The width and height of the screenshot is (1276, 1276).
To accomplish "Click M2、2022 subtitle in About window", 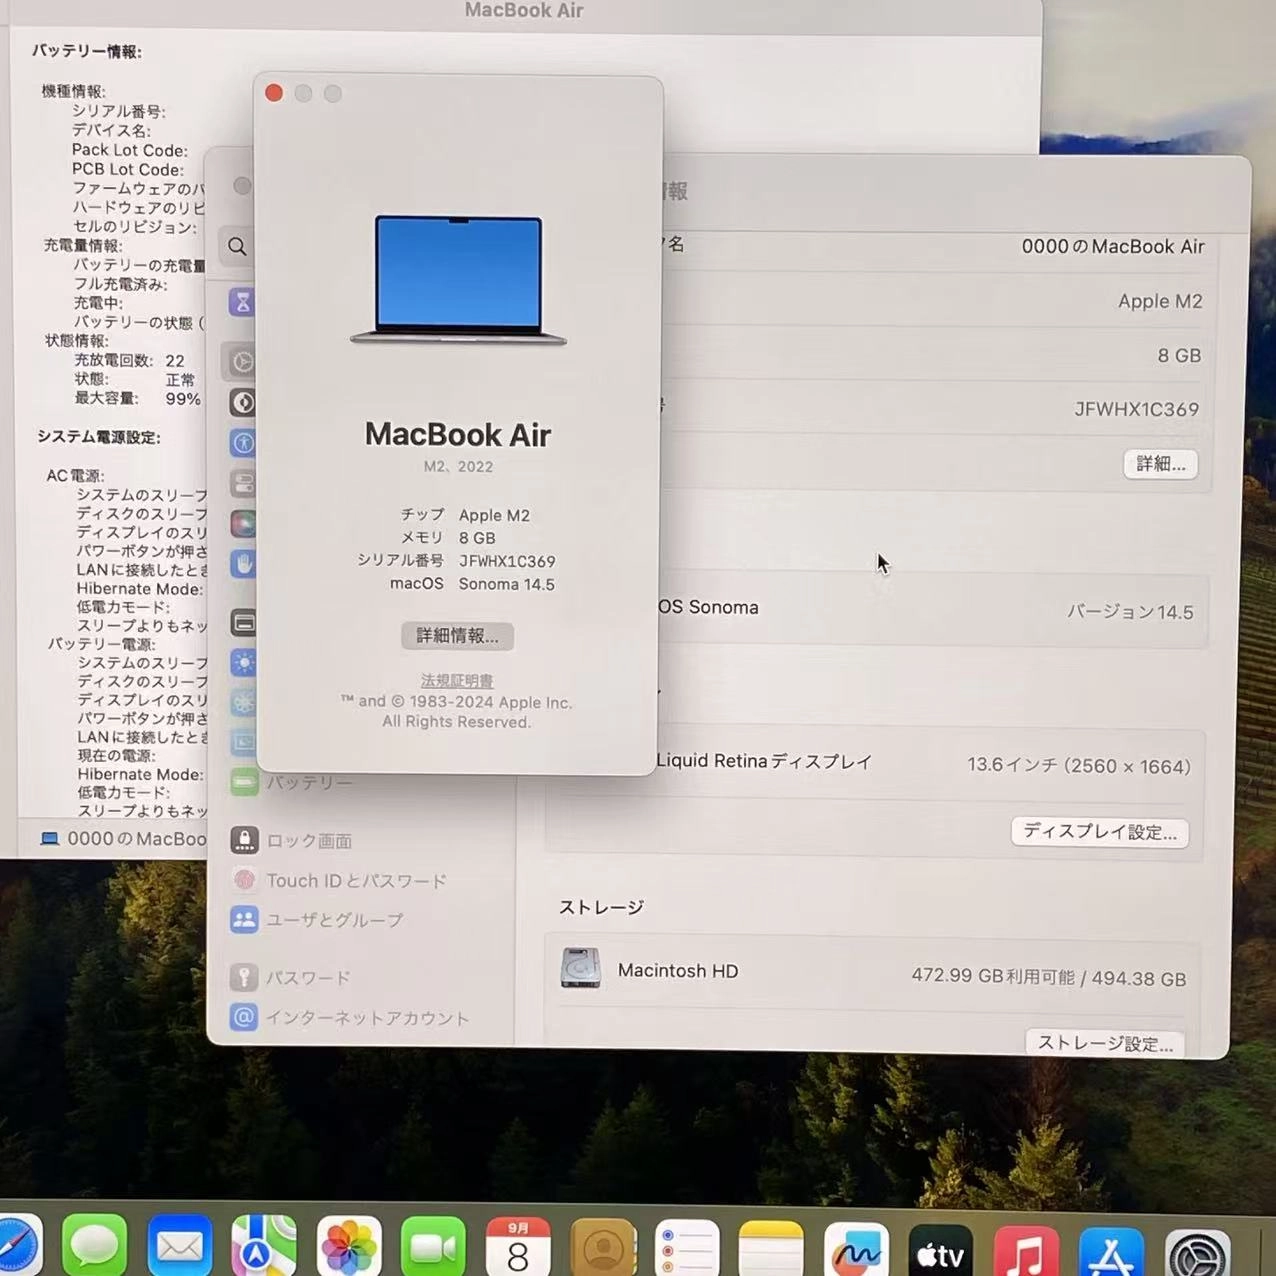I will [x=458, y=466].
